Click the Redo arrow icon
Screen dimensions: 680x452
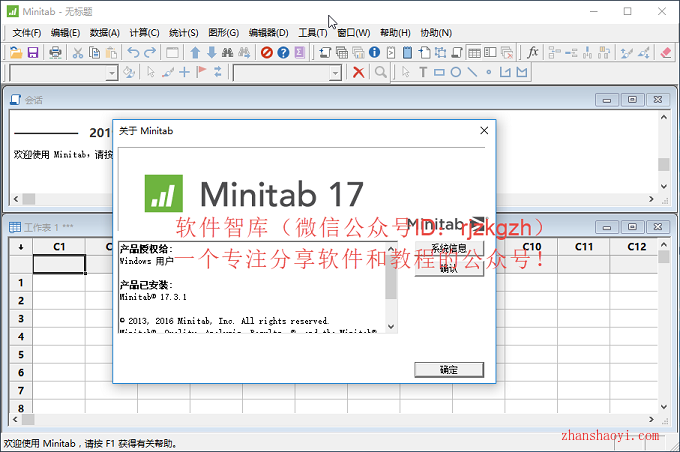coord(150,52)
